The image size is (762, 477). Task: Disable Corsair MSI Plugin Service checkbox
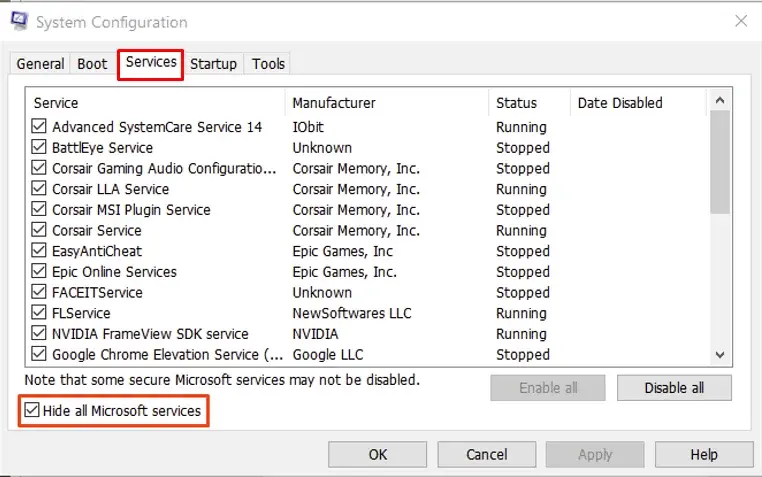coord(39,209)
